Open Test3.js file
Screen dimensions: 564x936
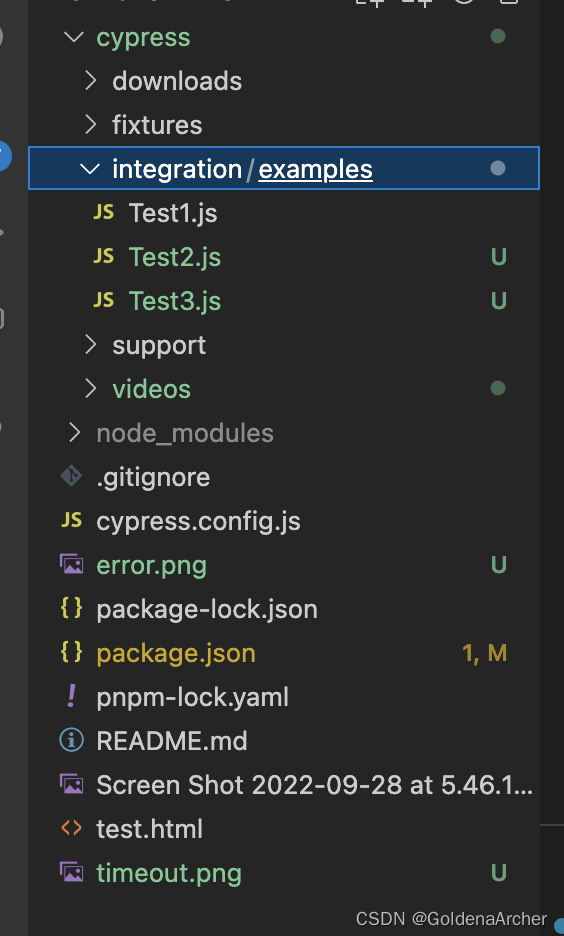[x=175, y=301]
